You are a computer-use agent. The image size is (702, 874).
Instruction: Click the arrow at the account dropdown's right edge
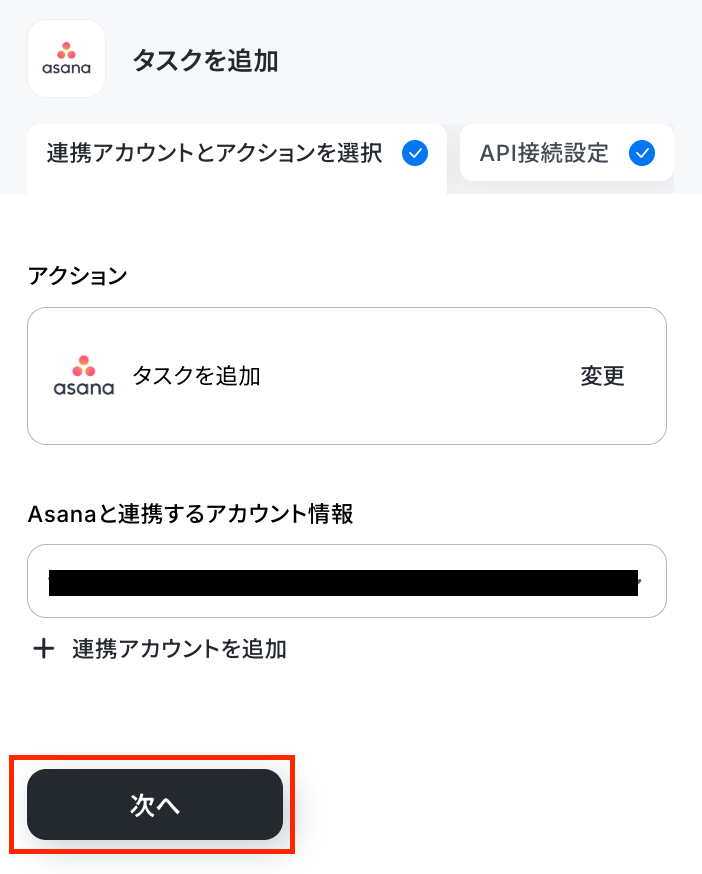point(640,581)
